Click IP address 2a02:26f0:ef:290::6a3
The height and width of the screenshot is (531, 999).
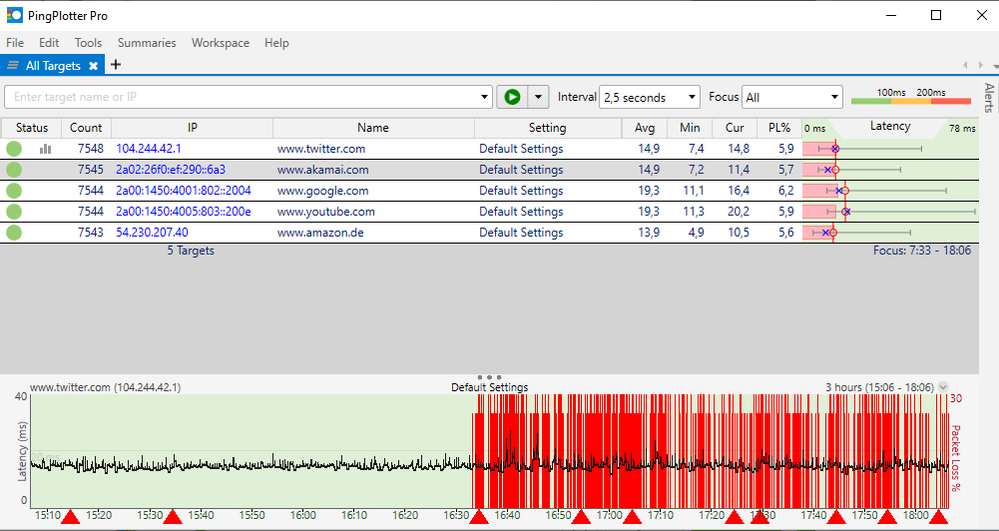click(170, 170)
